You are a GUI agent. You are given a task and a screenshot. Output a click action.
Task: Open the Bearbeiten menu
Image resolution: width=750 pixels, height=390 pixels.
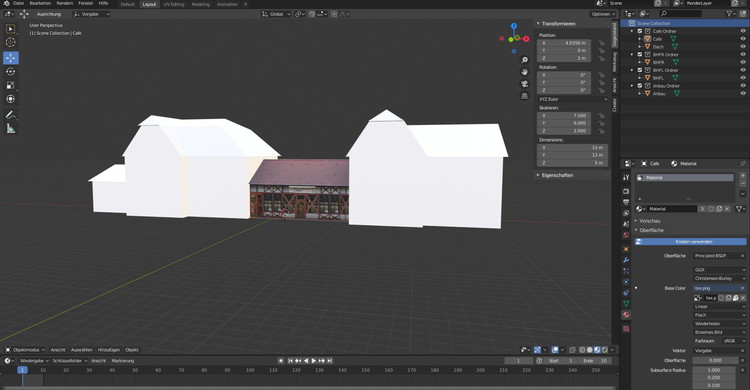(40, 3)
